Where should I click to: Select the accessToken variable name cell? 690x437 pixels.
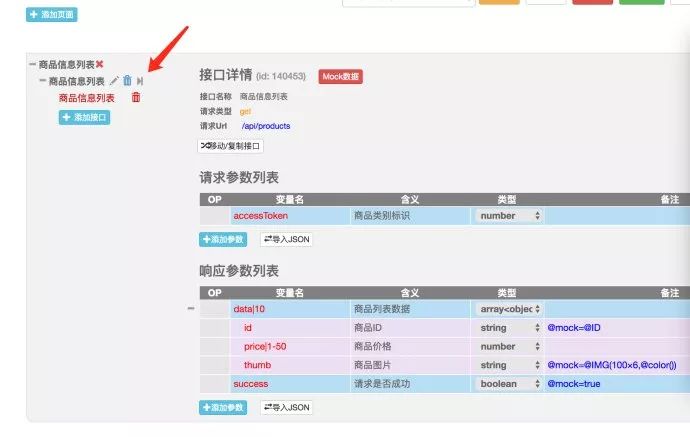pos(290,216)
